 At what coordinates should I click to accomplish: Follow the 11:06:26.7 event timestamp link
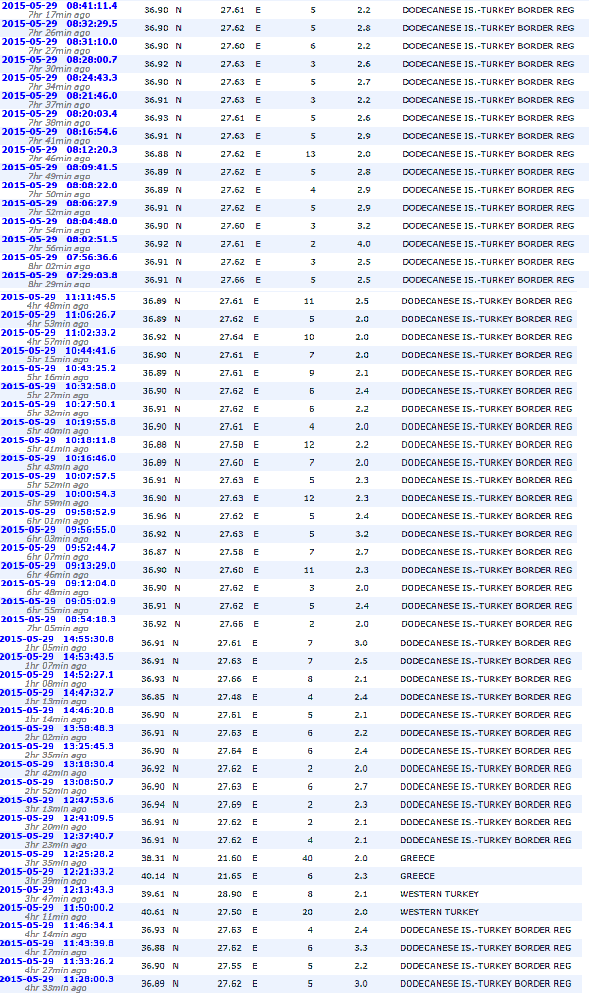click(58, 314)
